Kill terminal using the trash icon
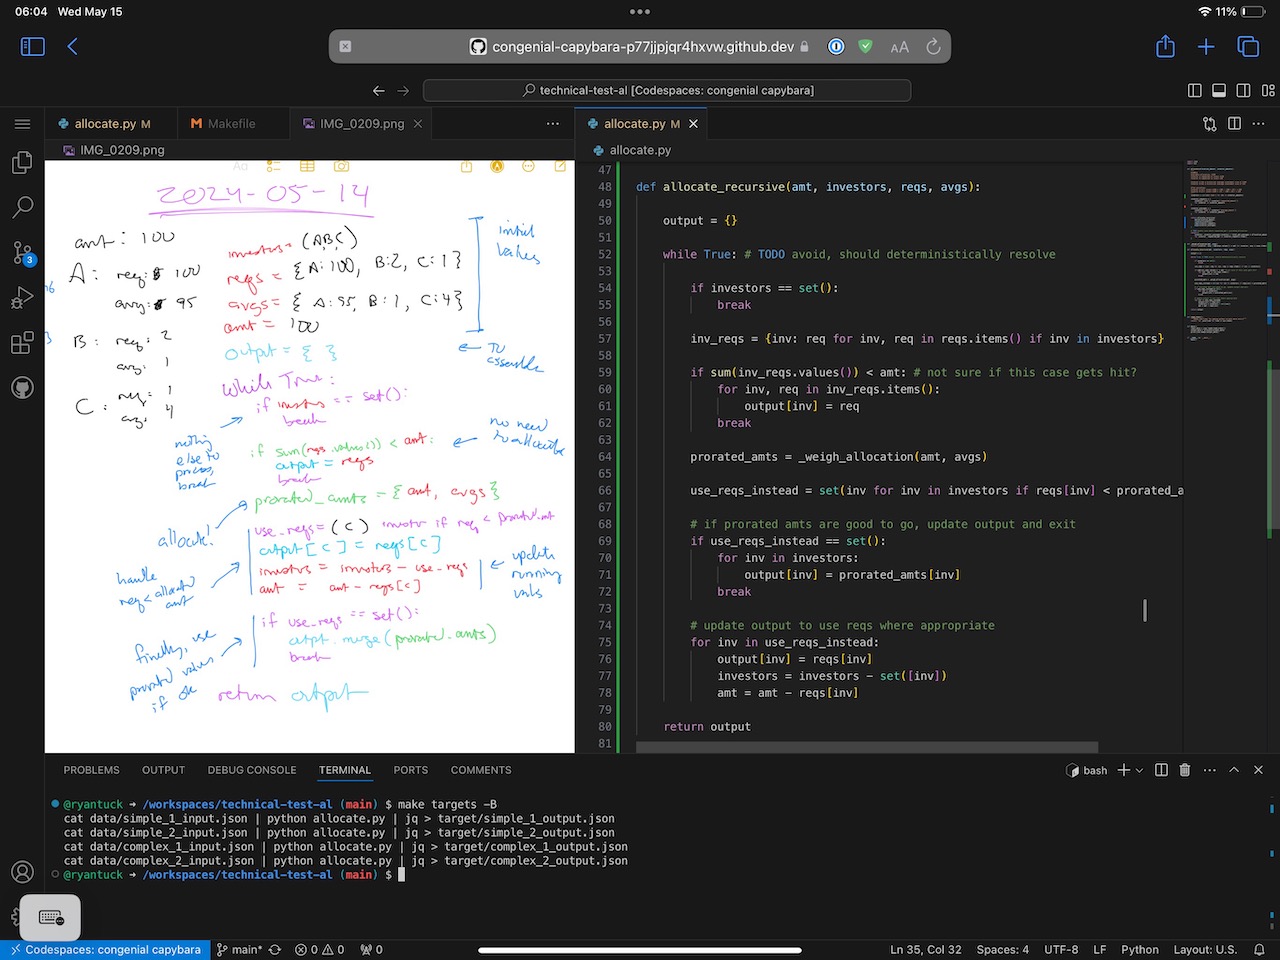Screen dimensions: 1280x960 [1185, 770]
